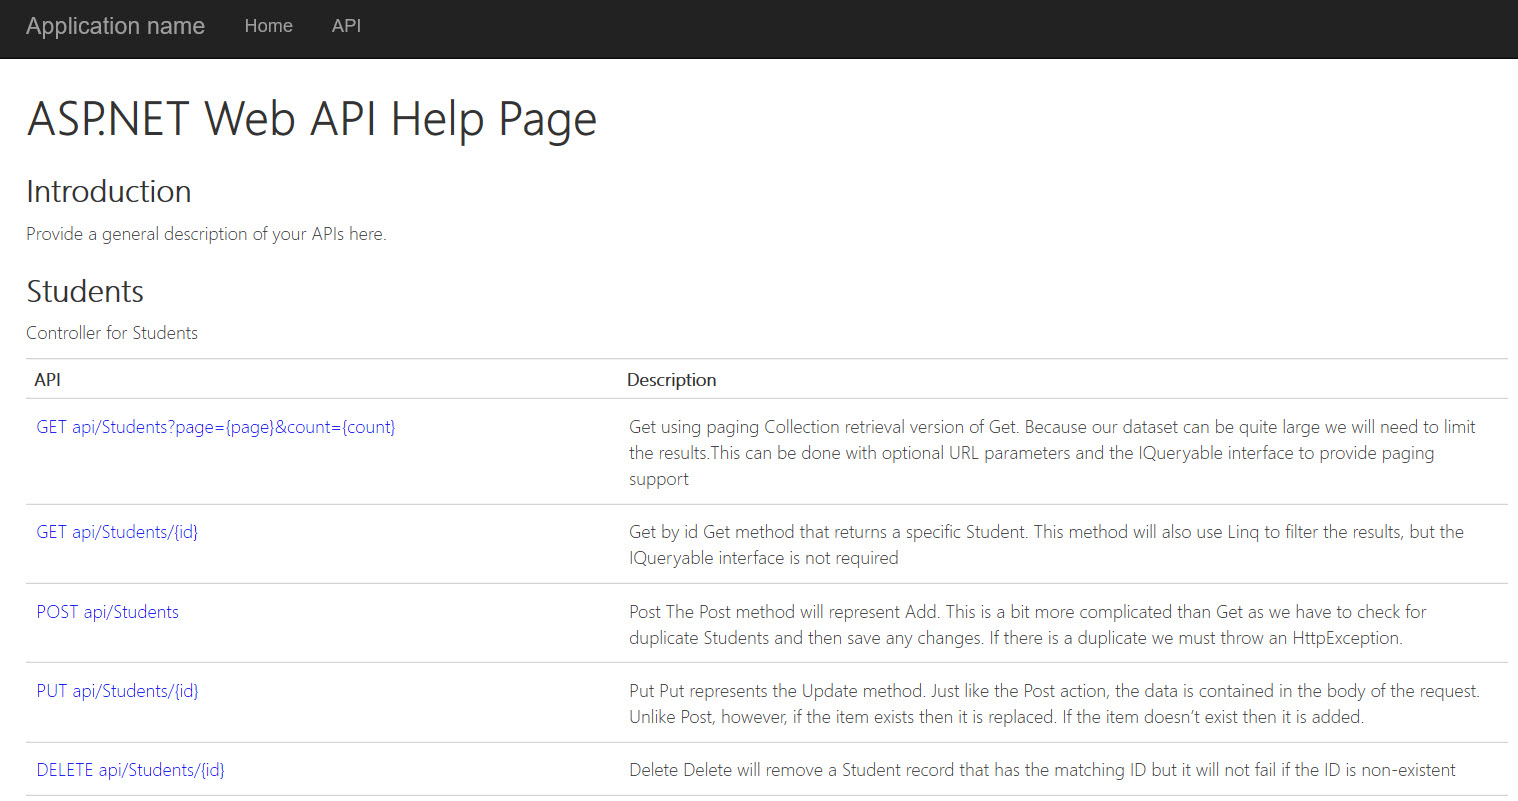Open GET api/Students paging endpoint link
Viewport: 1518px width, 801px height.
coord(216,427)
